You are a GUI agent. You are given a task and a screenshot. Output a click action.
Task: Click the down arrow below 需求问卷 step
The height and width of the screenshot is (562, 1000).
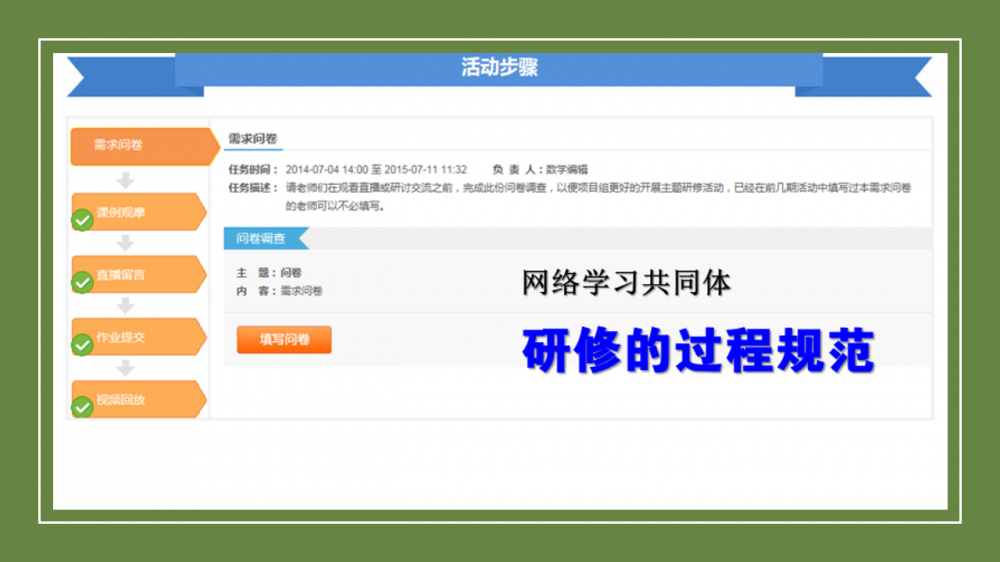point(125,181)
